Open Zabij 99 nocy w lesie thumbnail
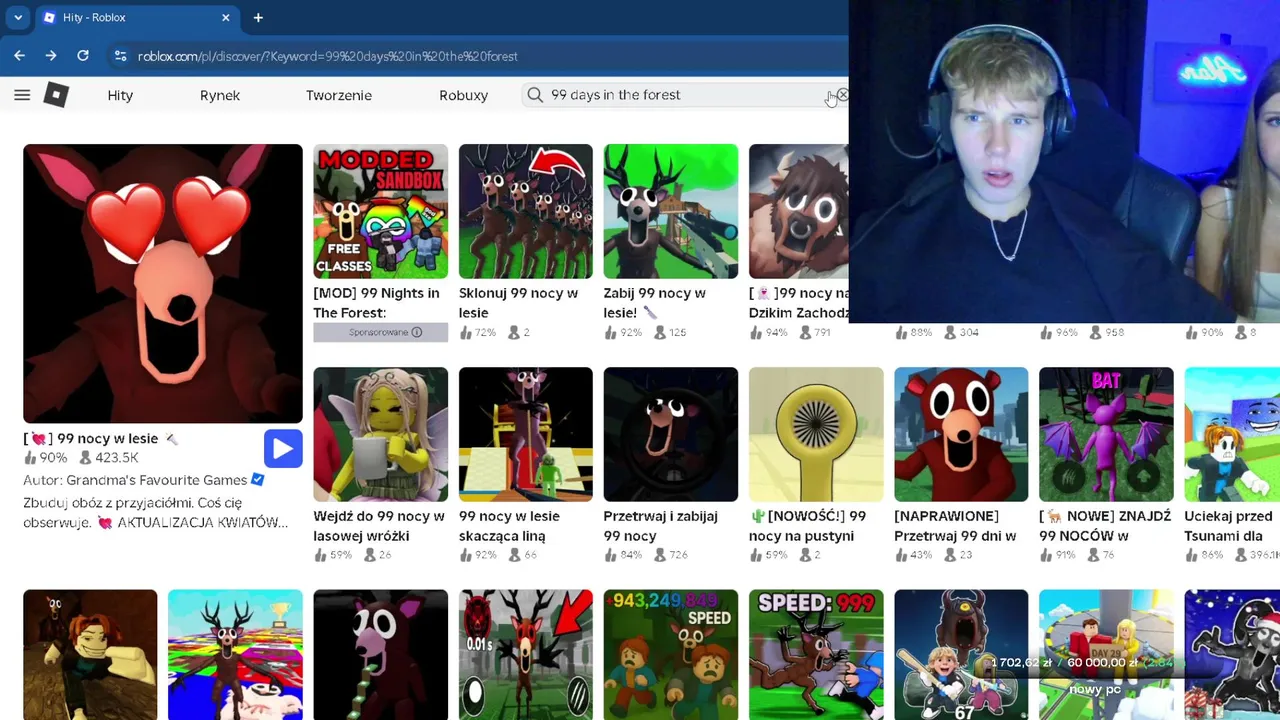The image size is (1280, 720). (x=670, y=211)
